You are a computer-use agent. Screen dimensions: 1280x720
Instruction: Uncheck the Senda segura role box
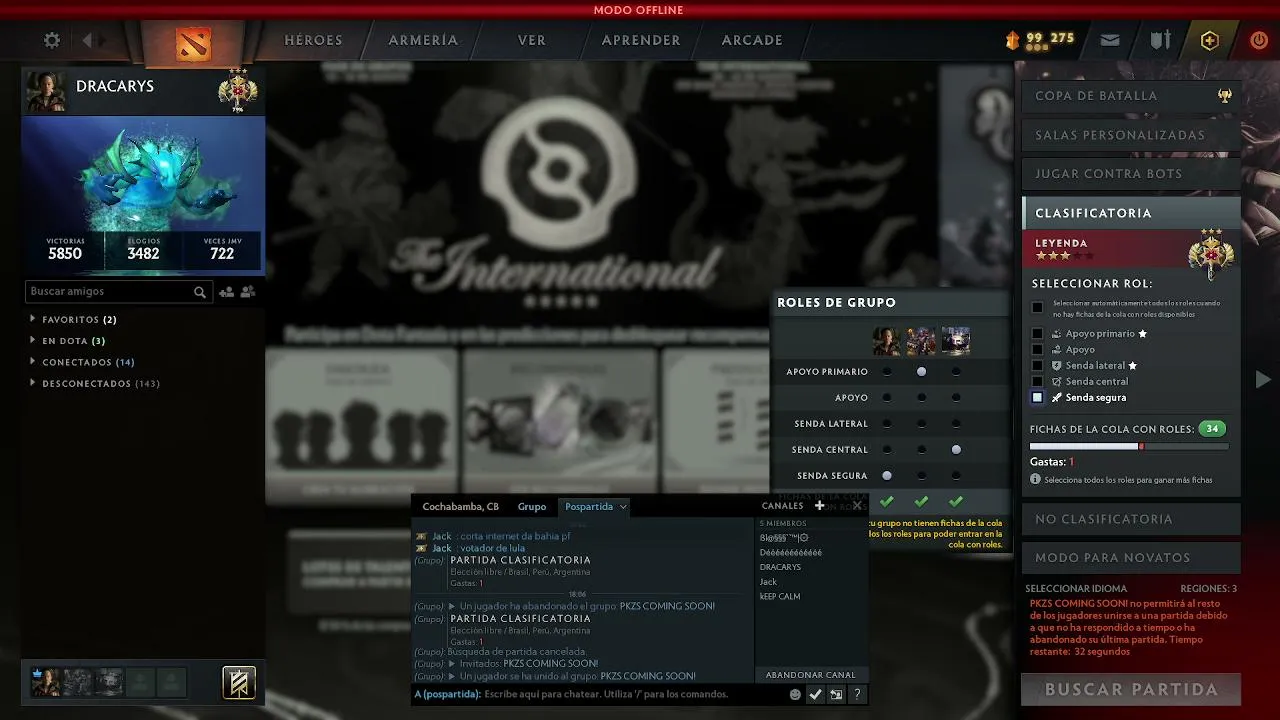click(1037, 398)
